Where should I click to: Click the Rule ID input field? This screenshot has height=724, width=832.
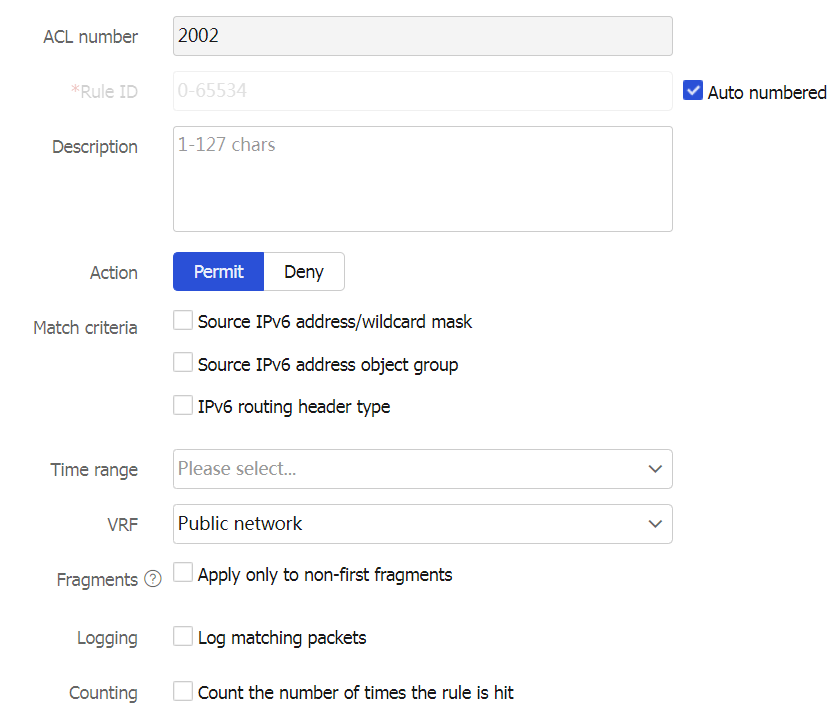(x=422, y=91)
